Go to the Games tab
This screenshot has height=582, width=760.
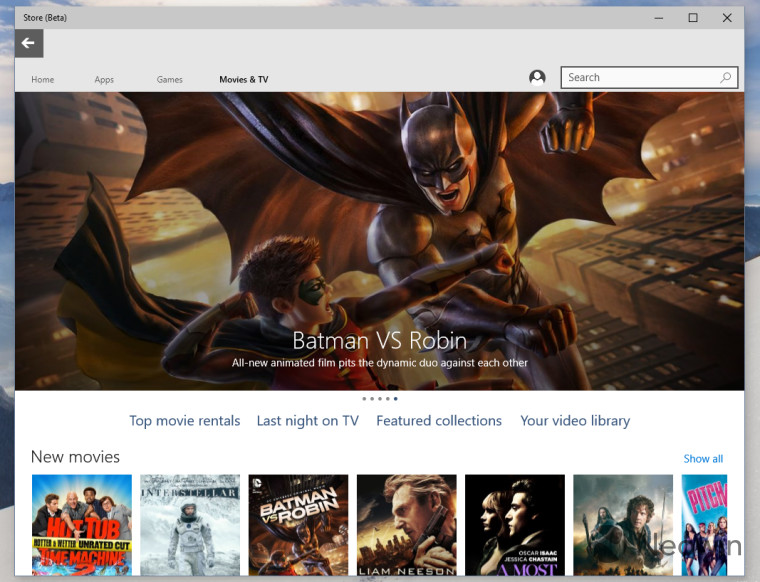(169, 80)
